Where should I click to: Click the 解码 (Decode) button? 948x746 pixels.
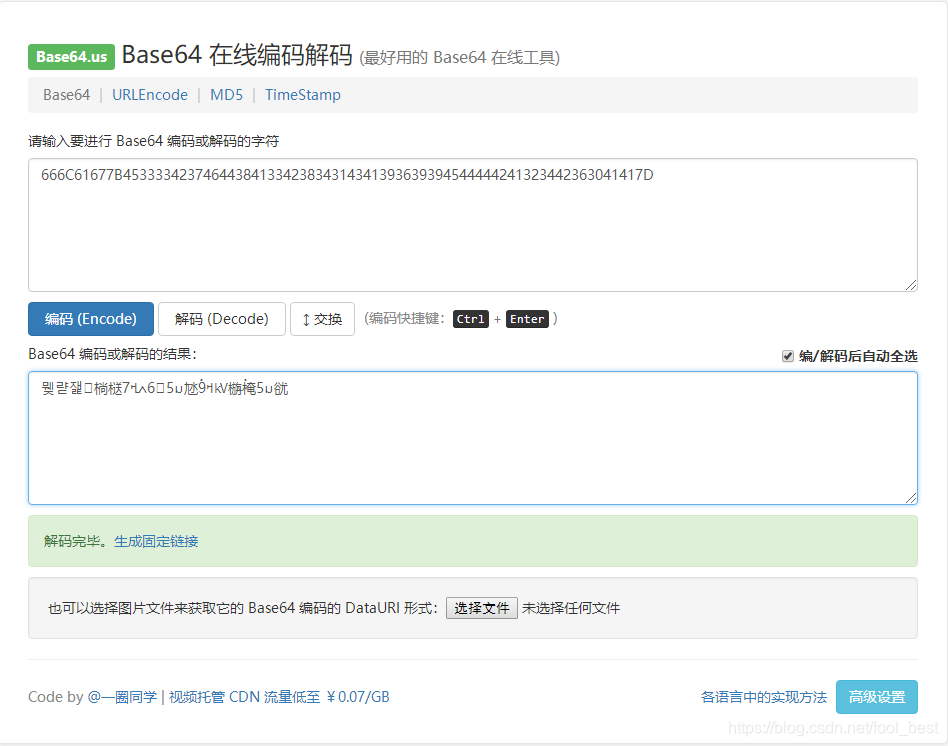tap(222, 319)
